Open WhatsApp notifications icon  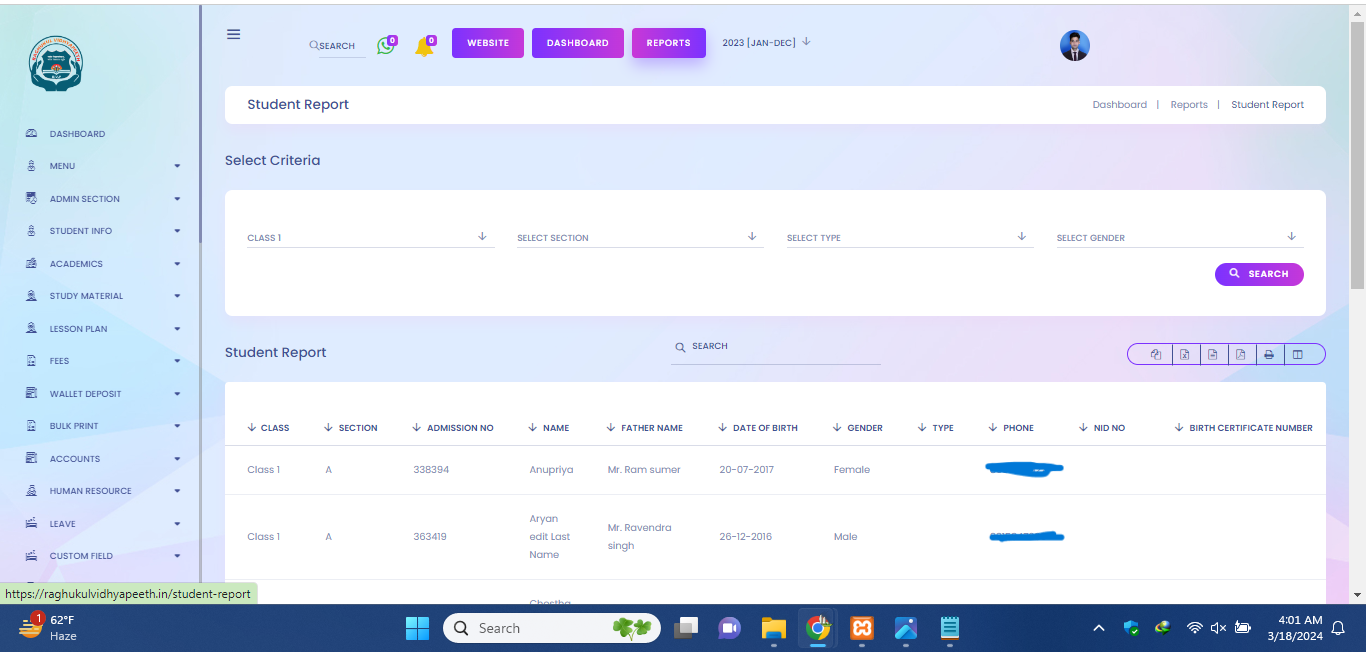pyautogui.click(x=385, y=46)
